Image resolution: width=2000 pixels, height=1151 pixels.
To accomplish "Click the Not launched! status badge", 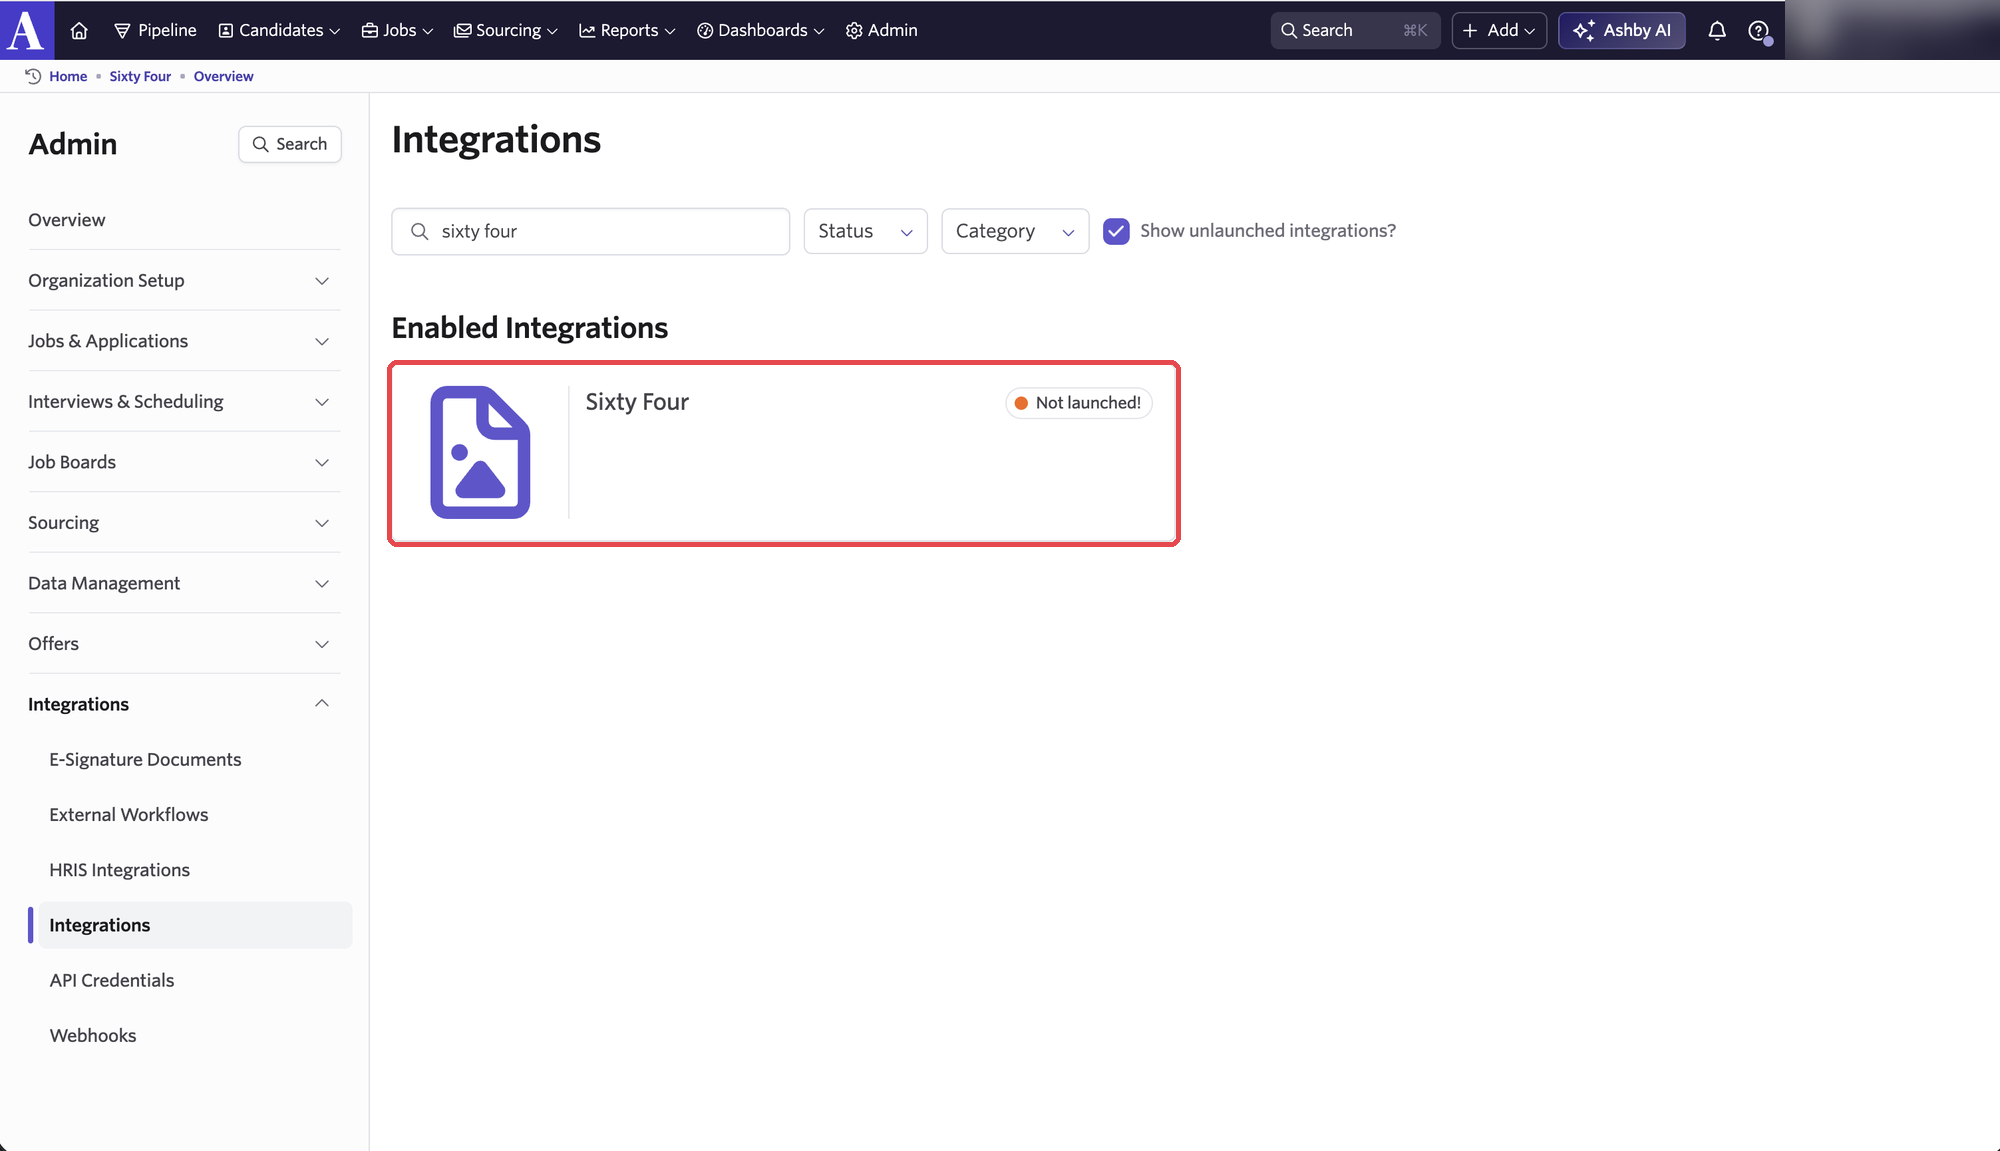I will click(x=1078, y=403).
